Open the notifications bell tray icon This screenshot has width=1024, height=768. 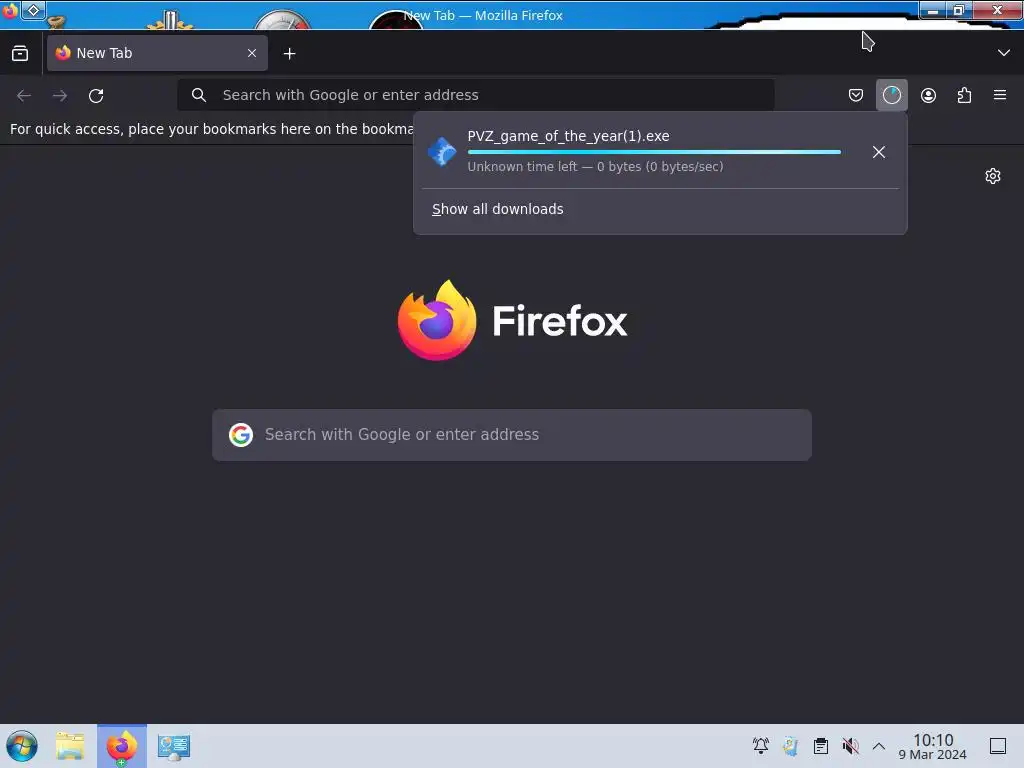click(x=761, y=746)
